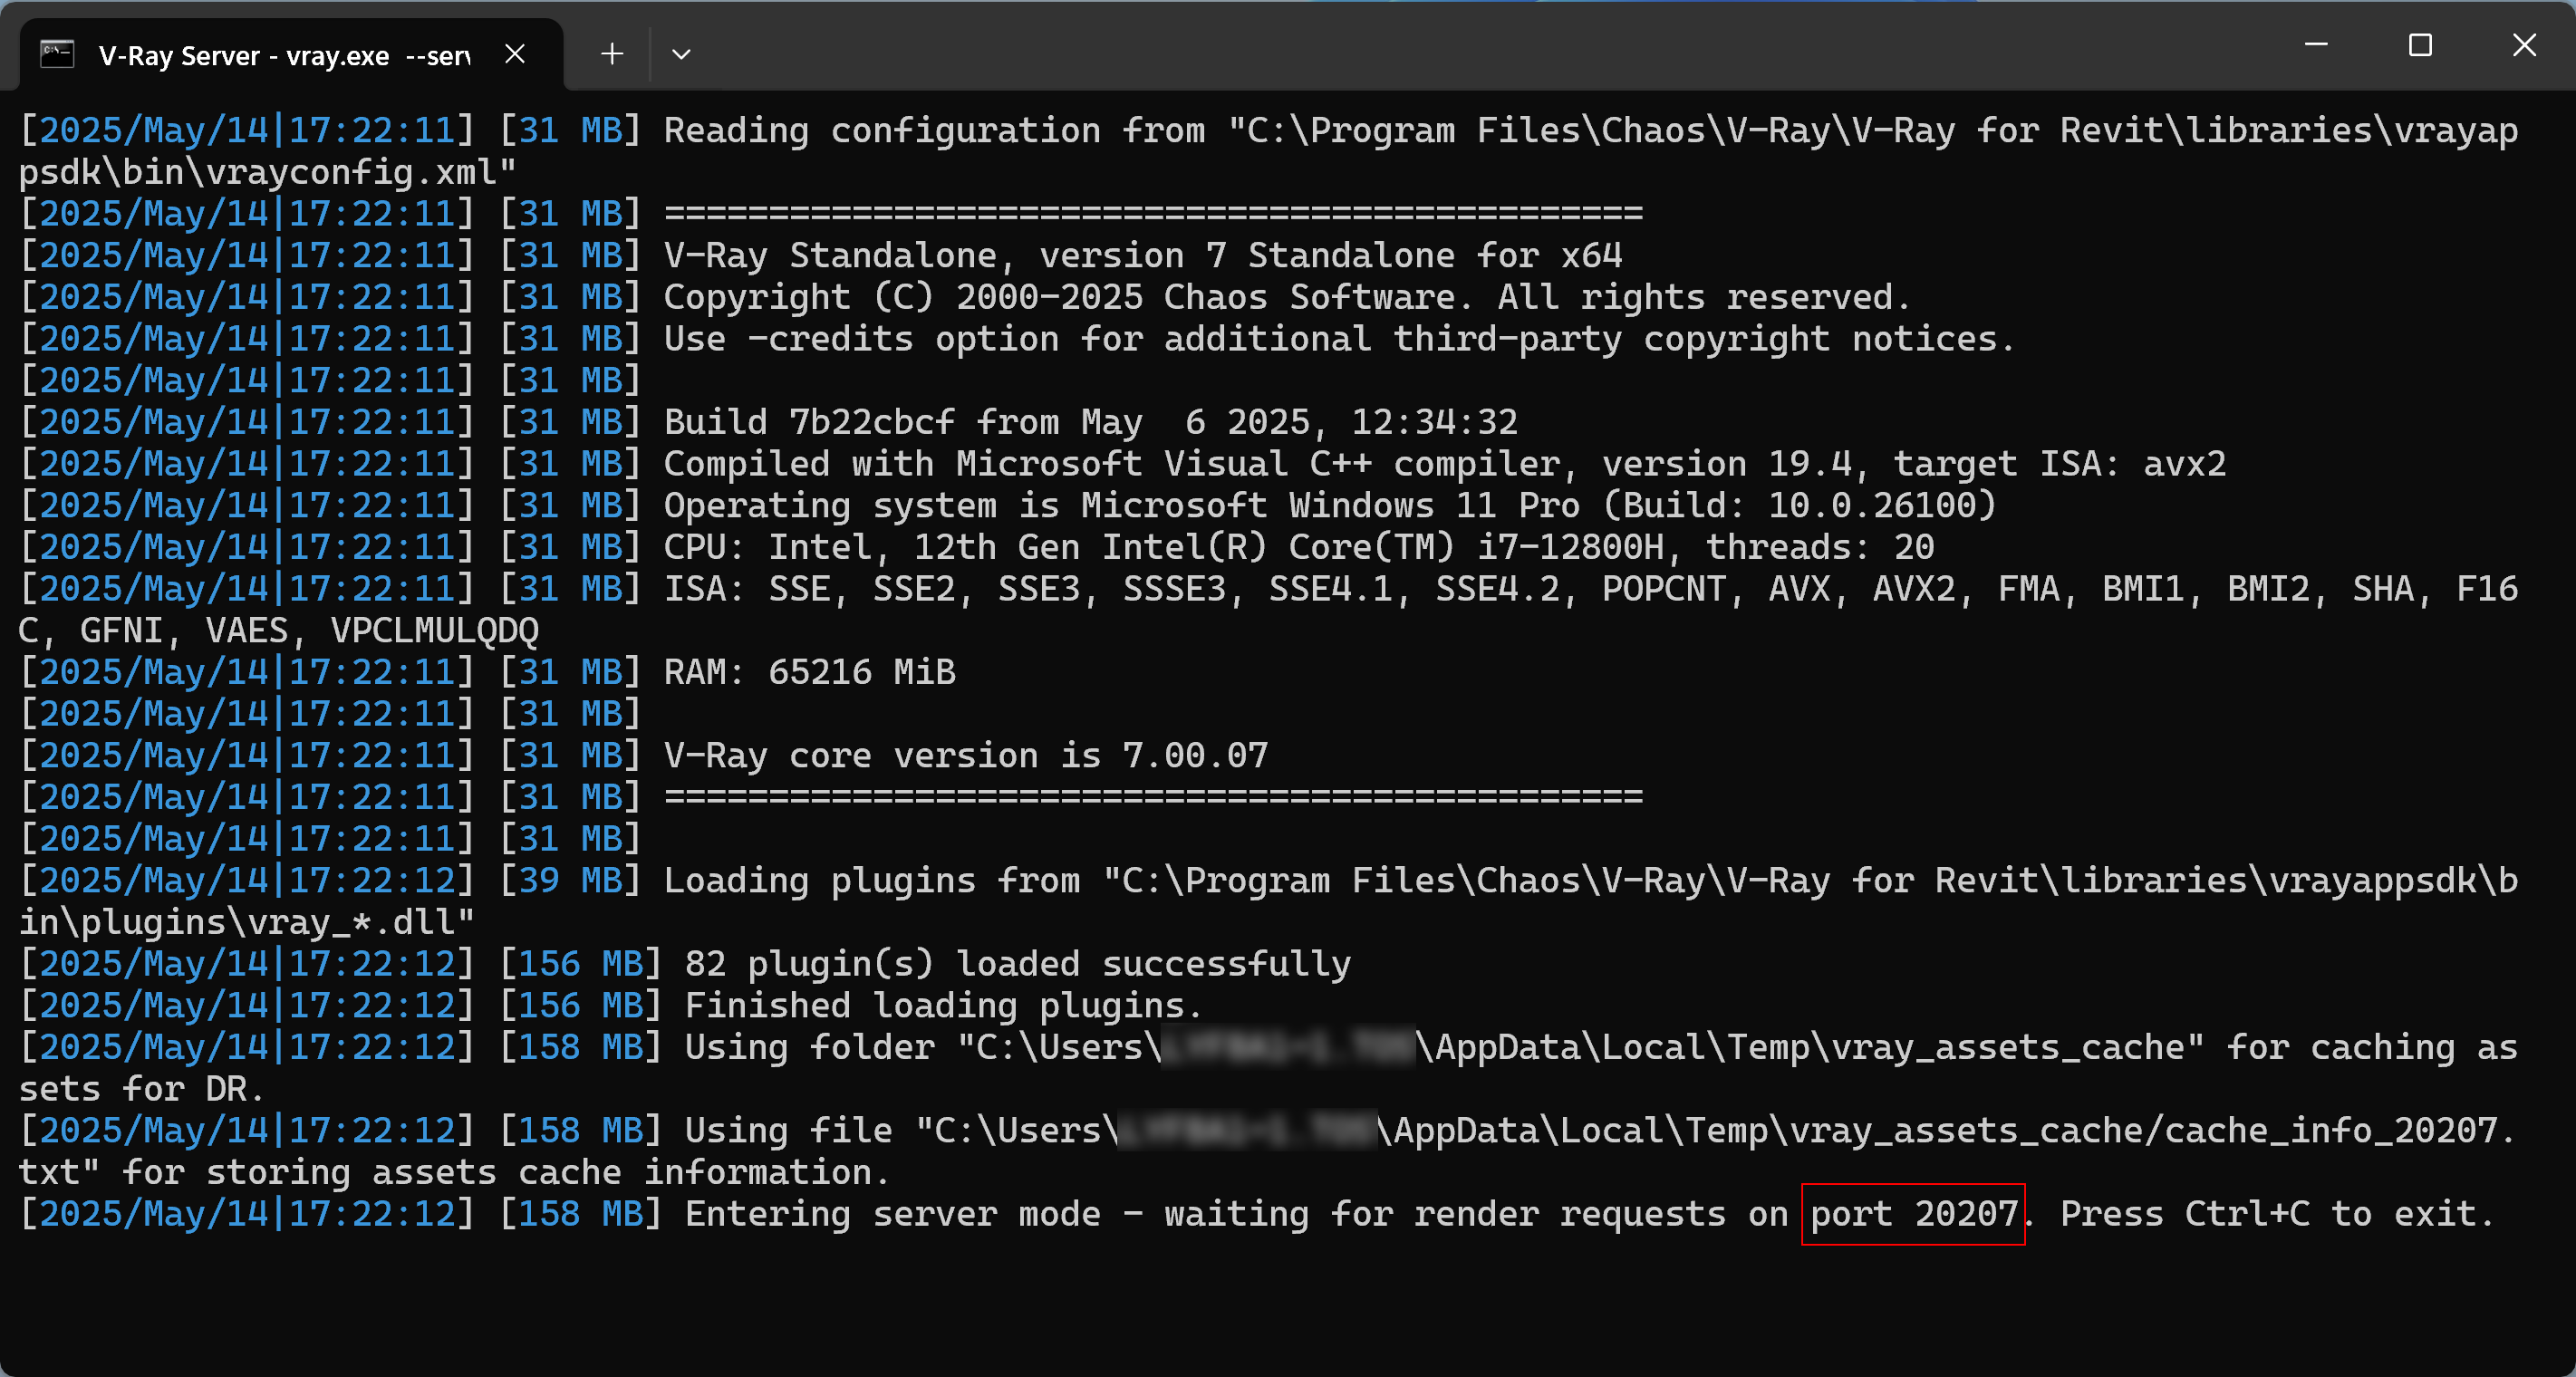Click the highlighted 'port 20207' text

coord(1913,1214)
